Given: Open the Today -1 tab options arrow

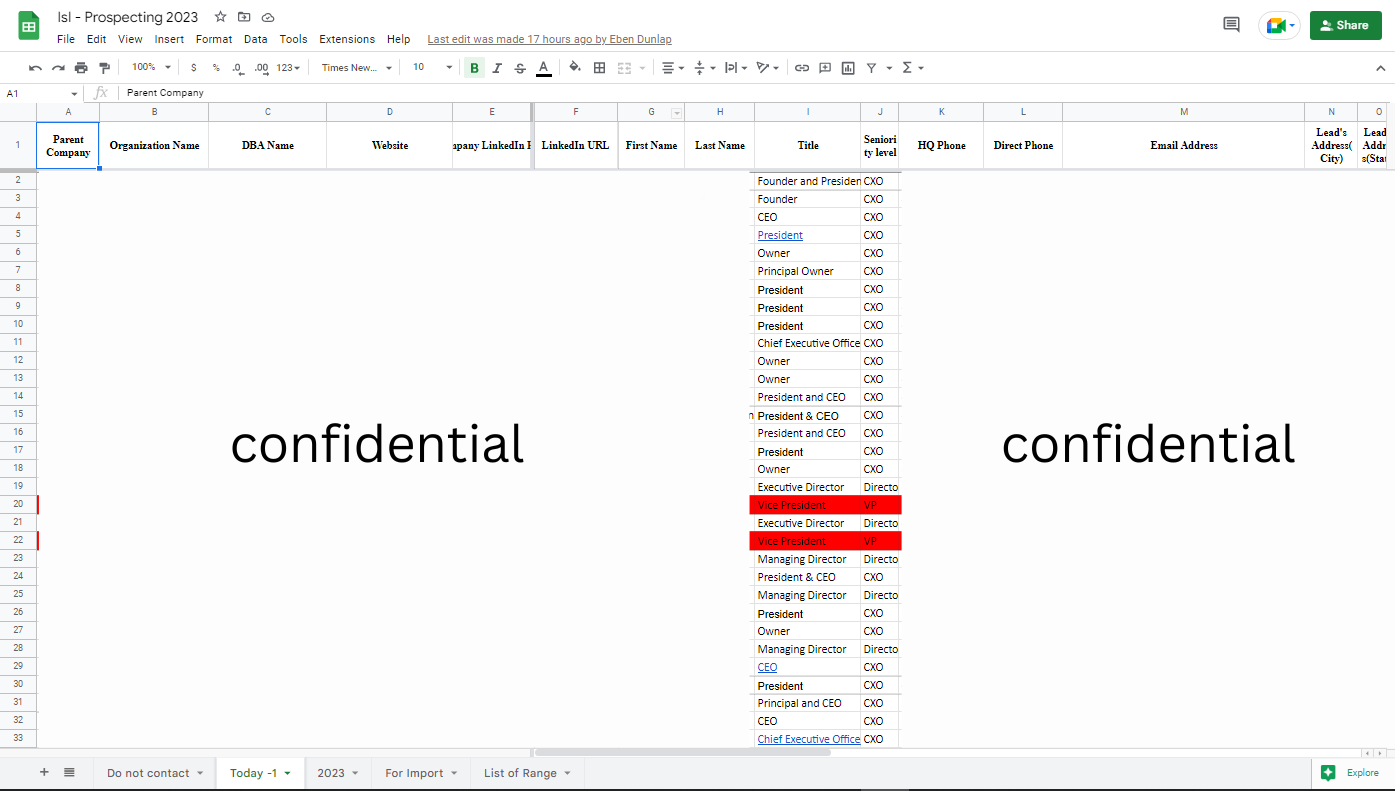Looking at the screenshot, I should point(288,773).
